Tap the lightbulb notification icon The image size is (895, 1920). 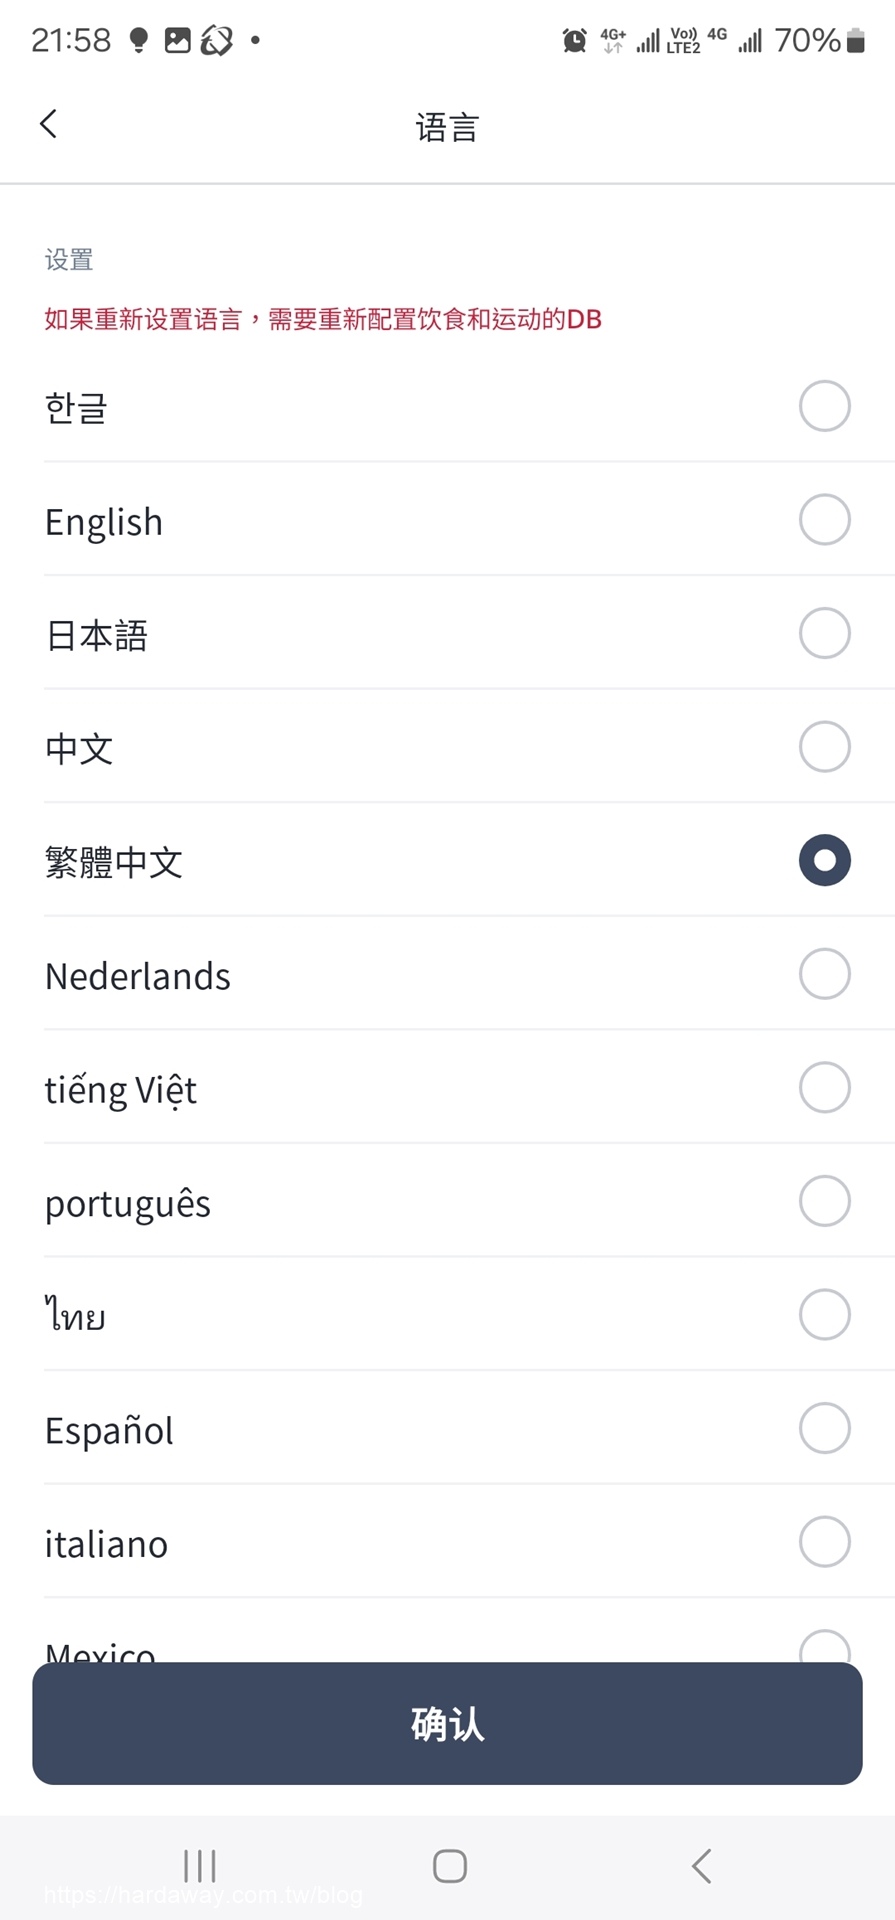pyautogui.click(x=139, y=41)
